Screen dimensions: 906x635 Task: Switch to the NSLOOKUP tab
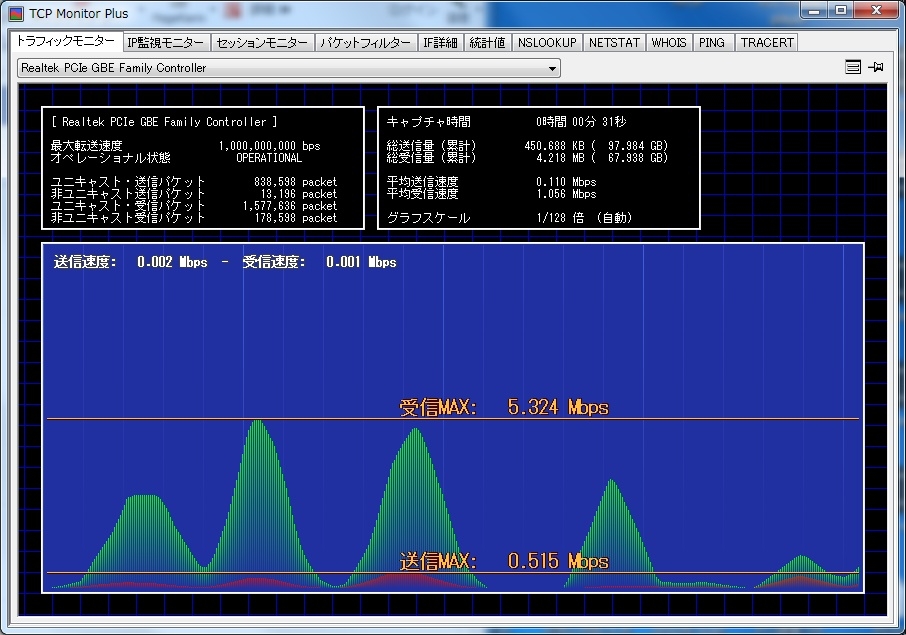(547, 43)
